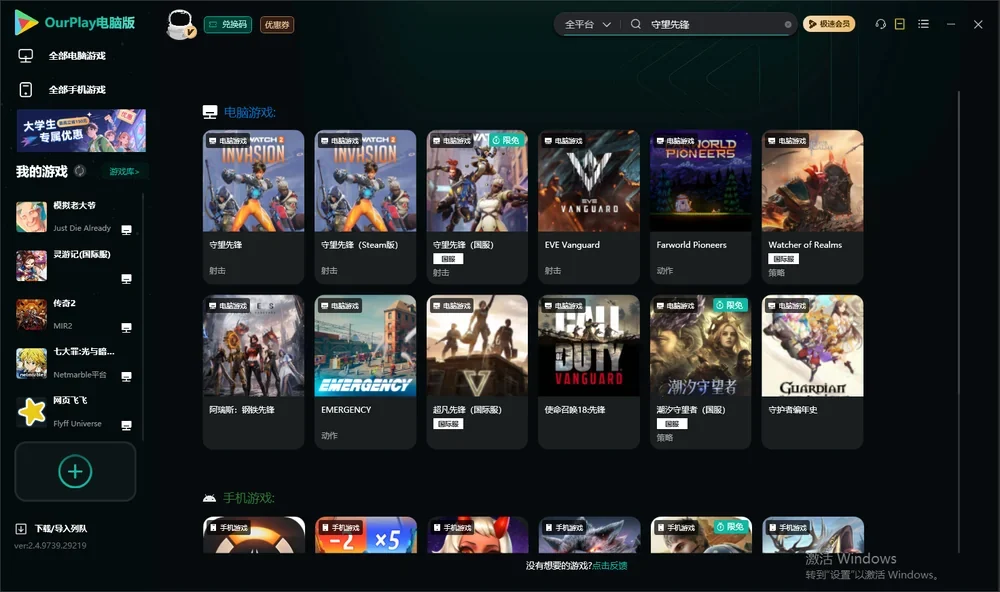This screenshot has width=1000, height=592.
Task: Select 模拟老大爷 in my games
Action: pos(75,217)
